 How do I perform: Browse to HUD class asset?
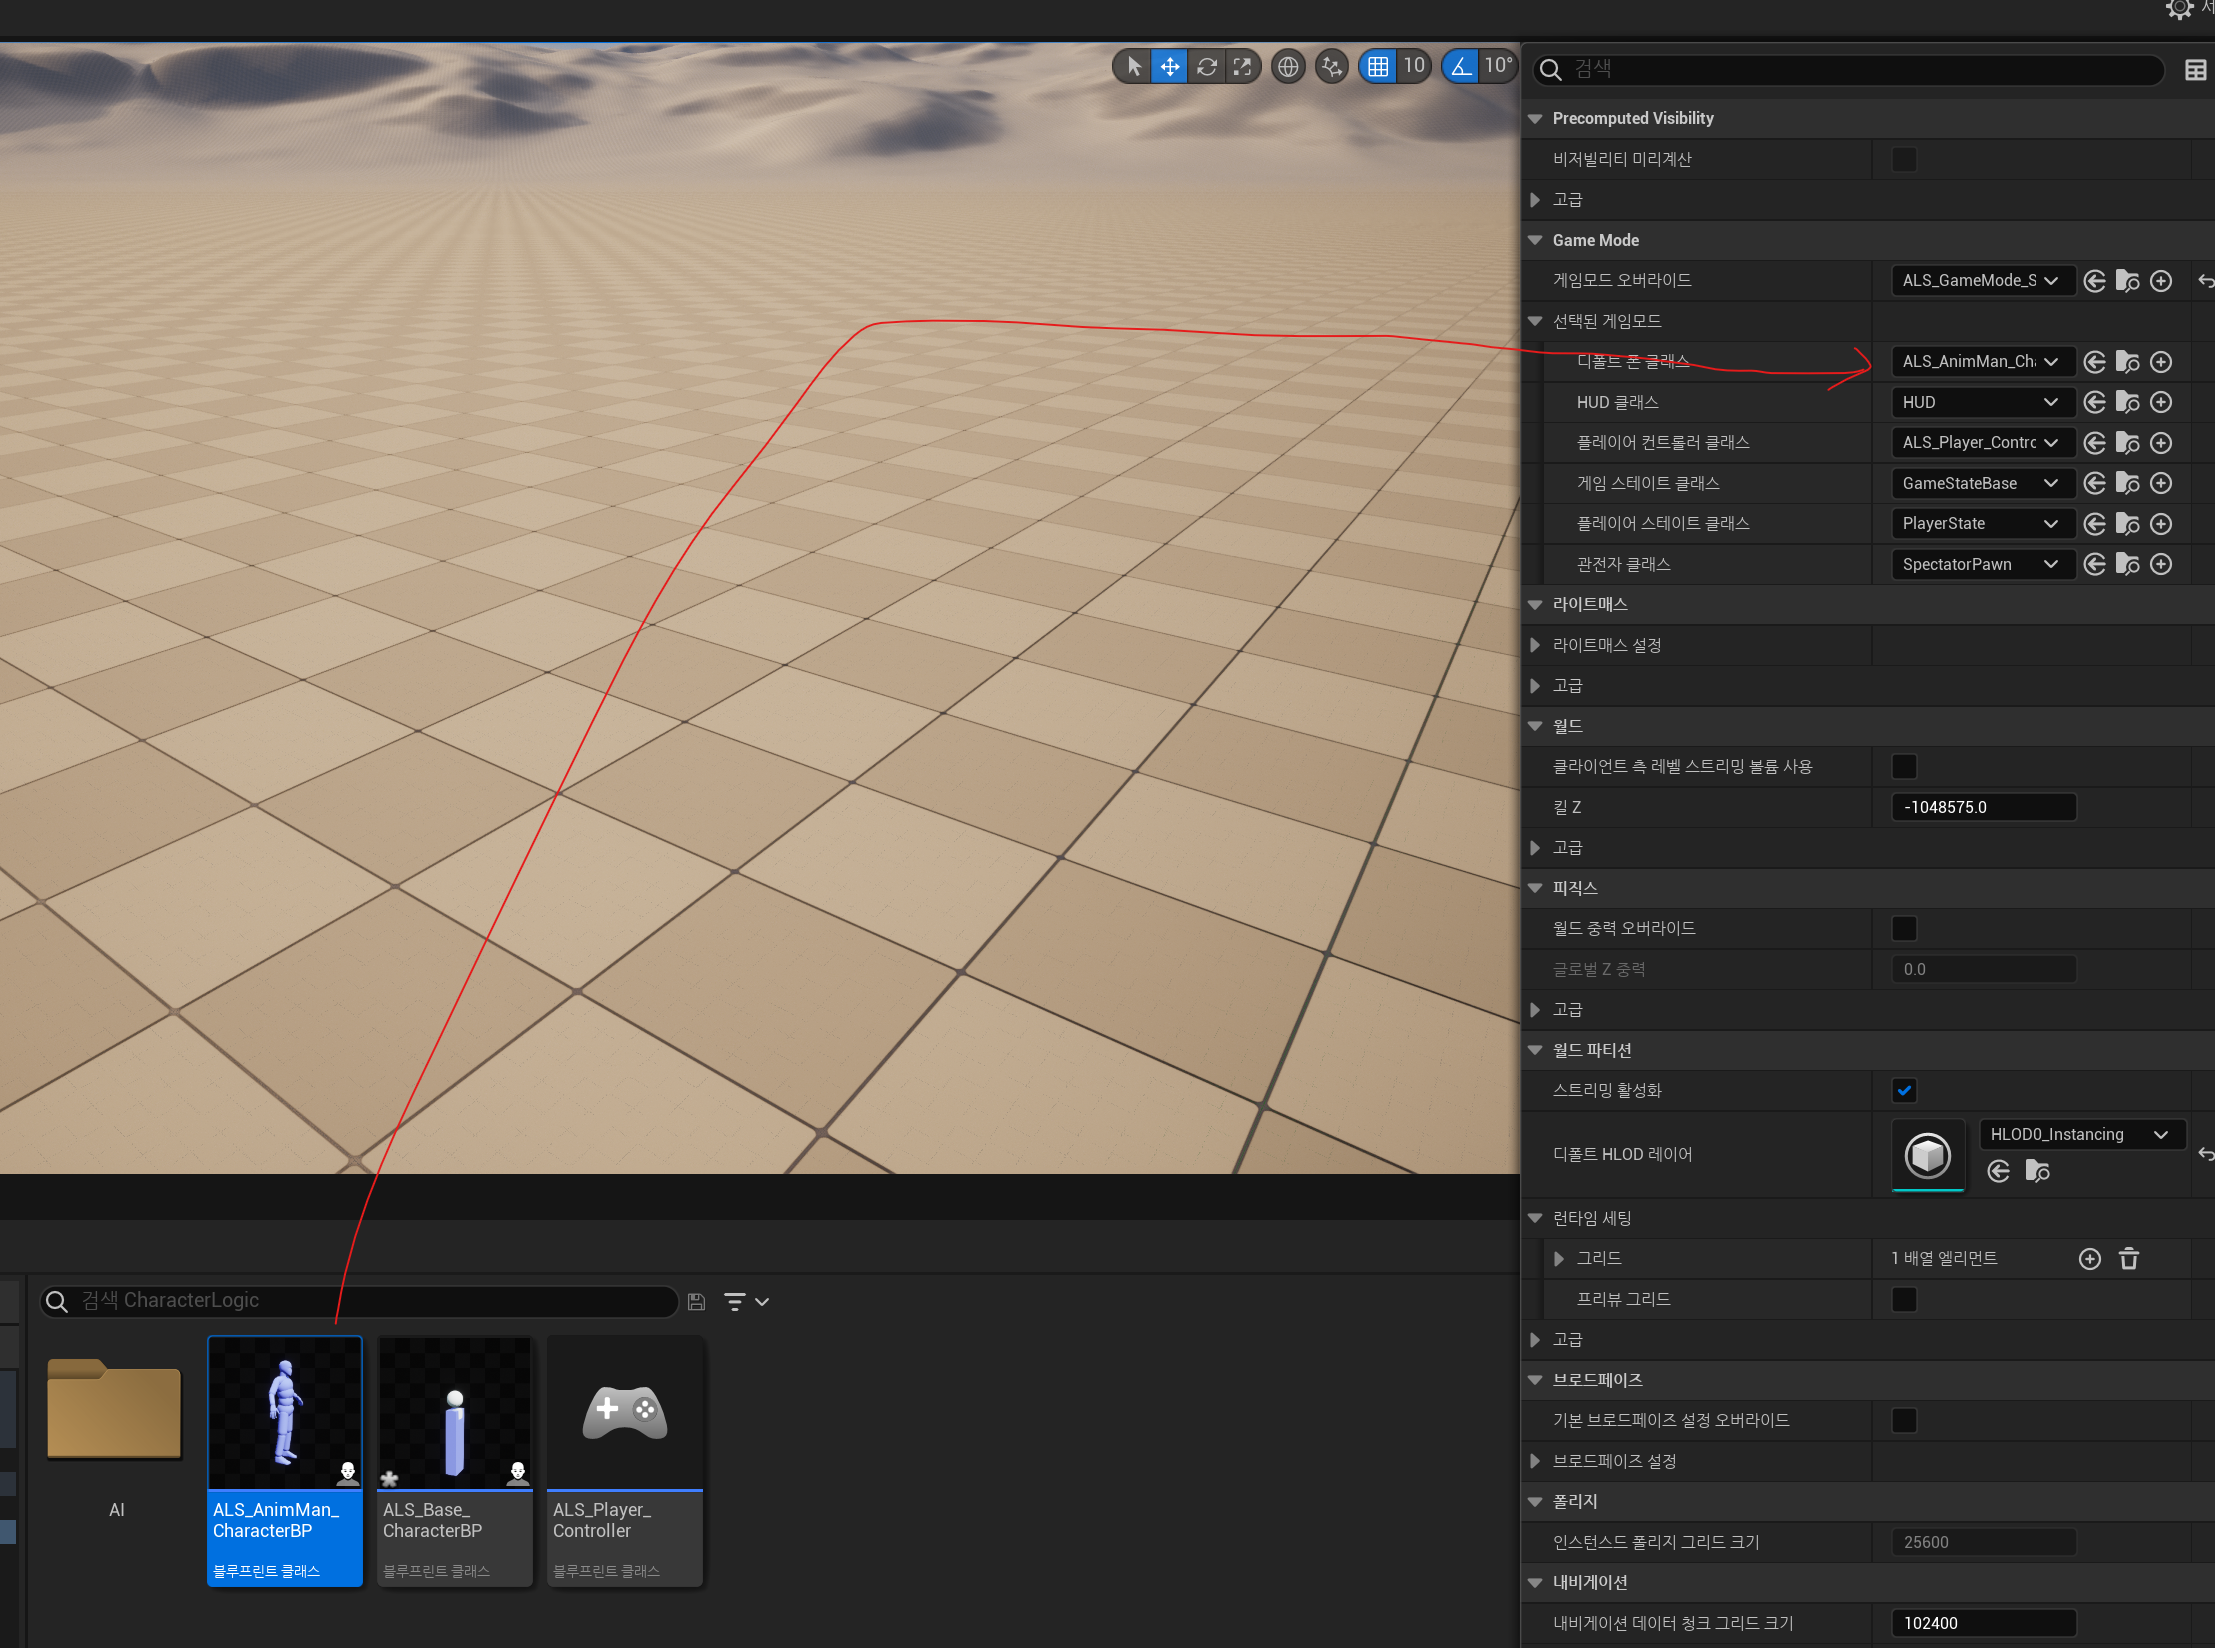click(2127, 402)
